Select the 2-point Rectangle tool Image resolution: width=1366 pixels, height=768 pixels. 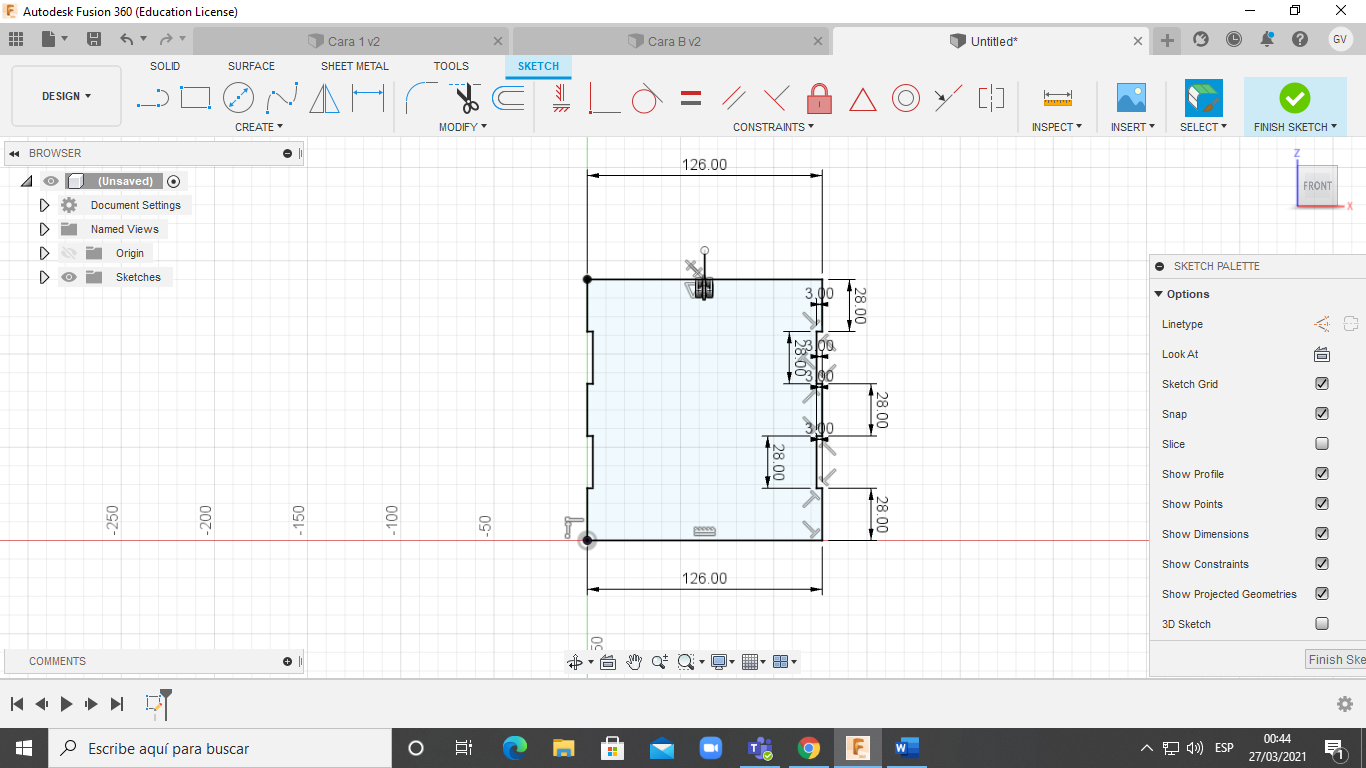coord(195,98)
